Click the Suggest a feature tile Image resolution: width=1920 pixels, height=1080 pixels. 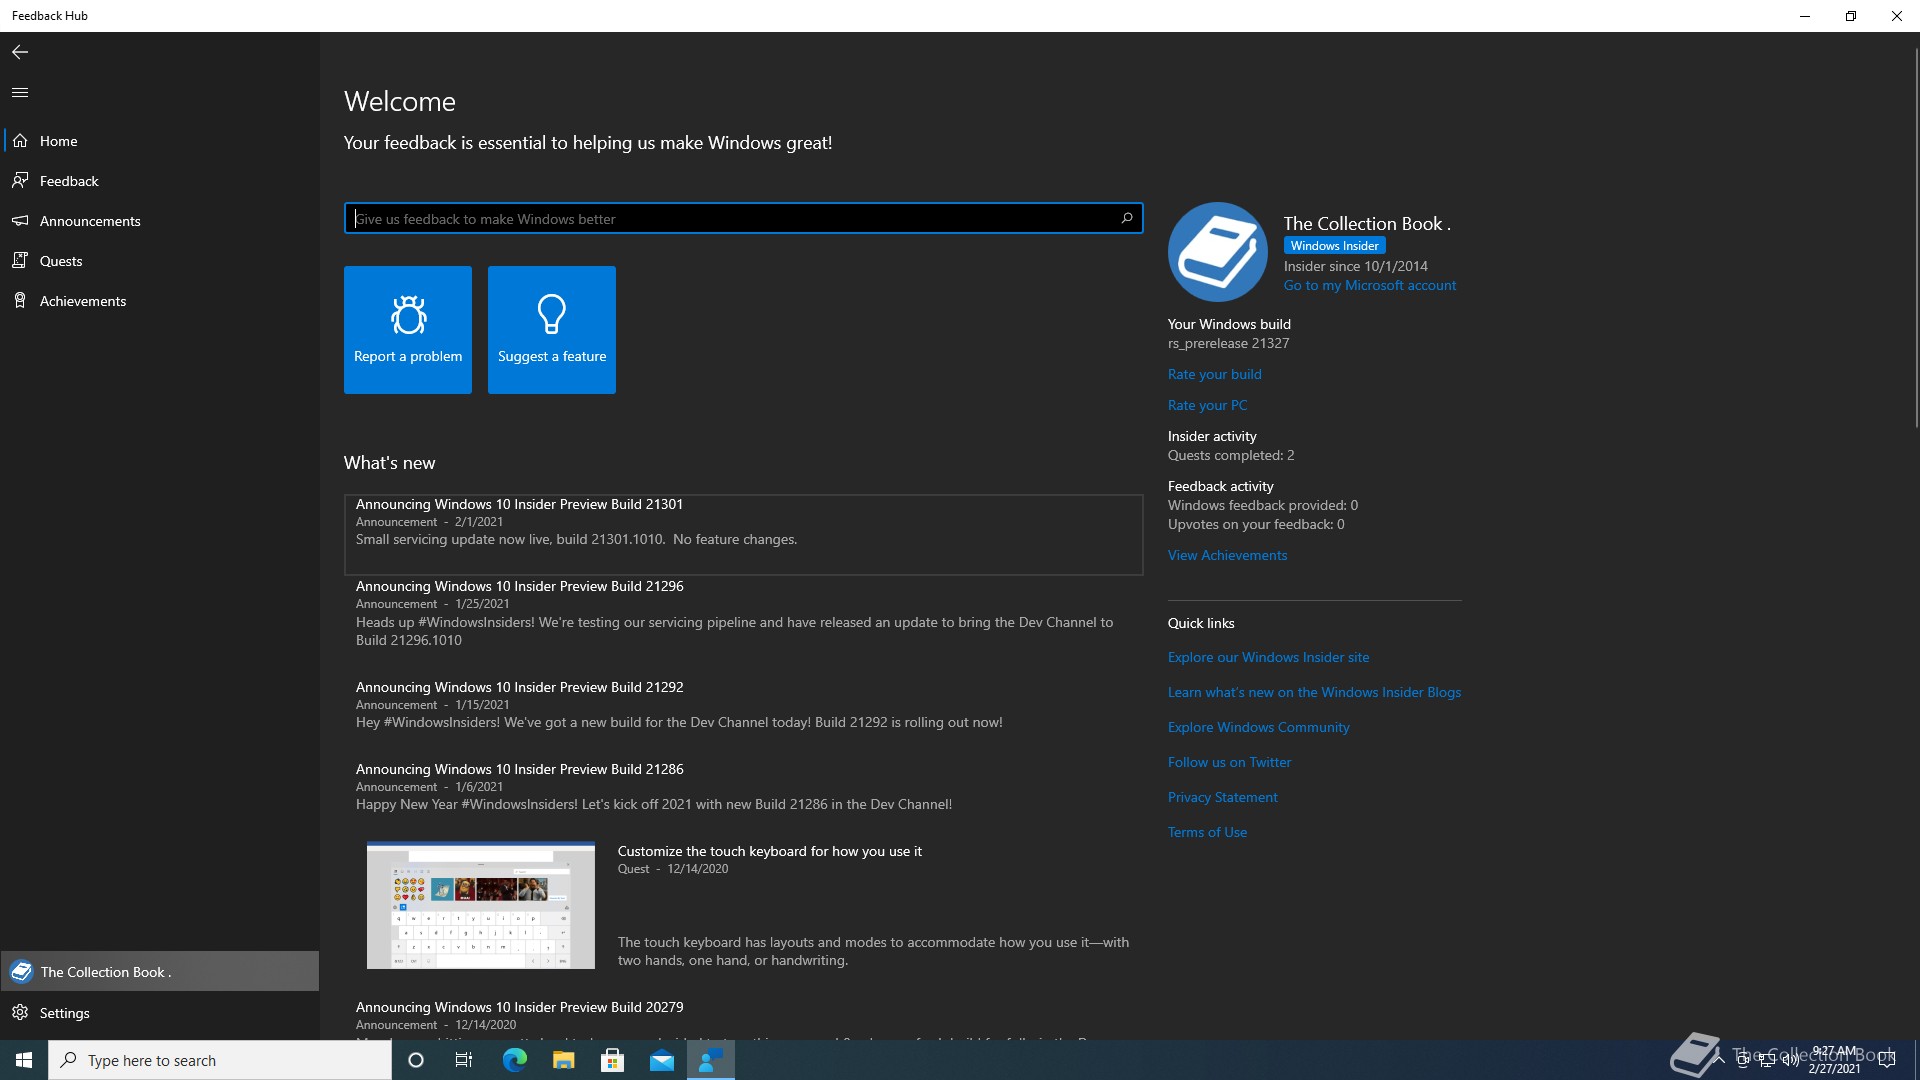point(552,330)
